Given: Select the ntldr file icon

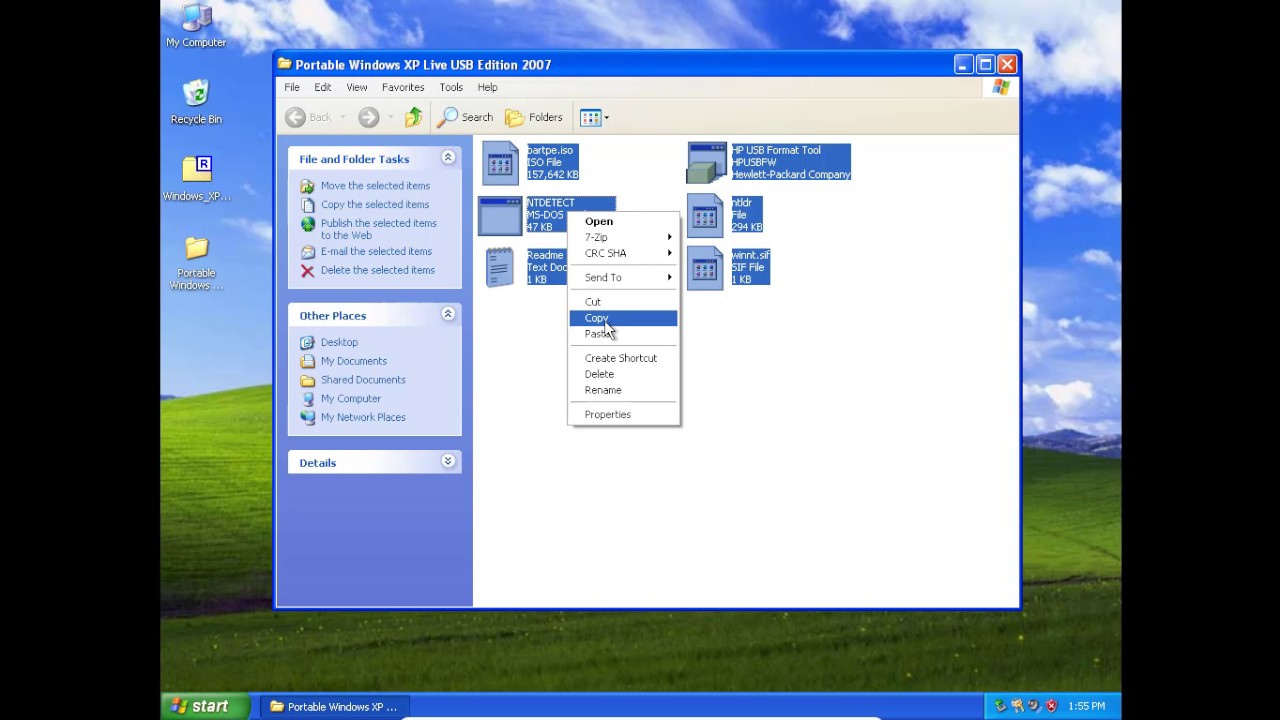Looking at the screenshot, I should (705, 215).
